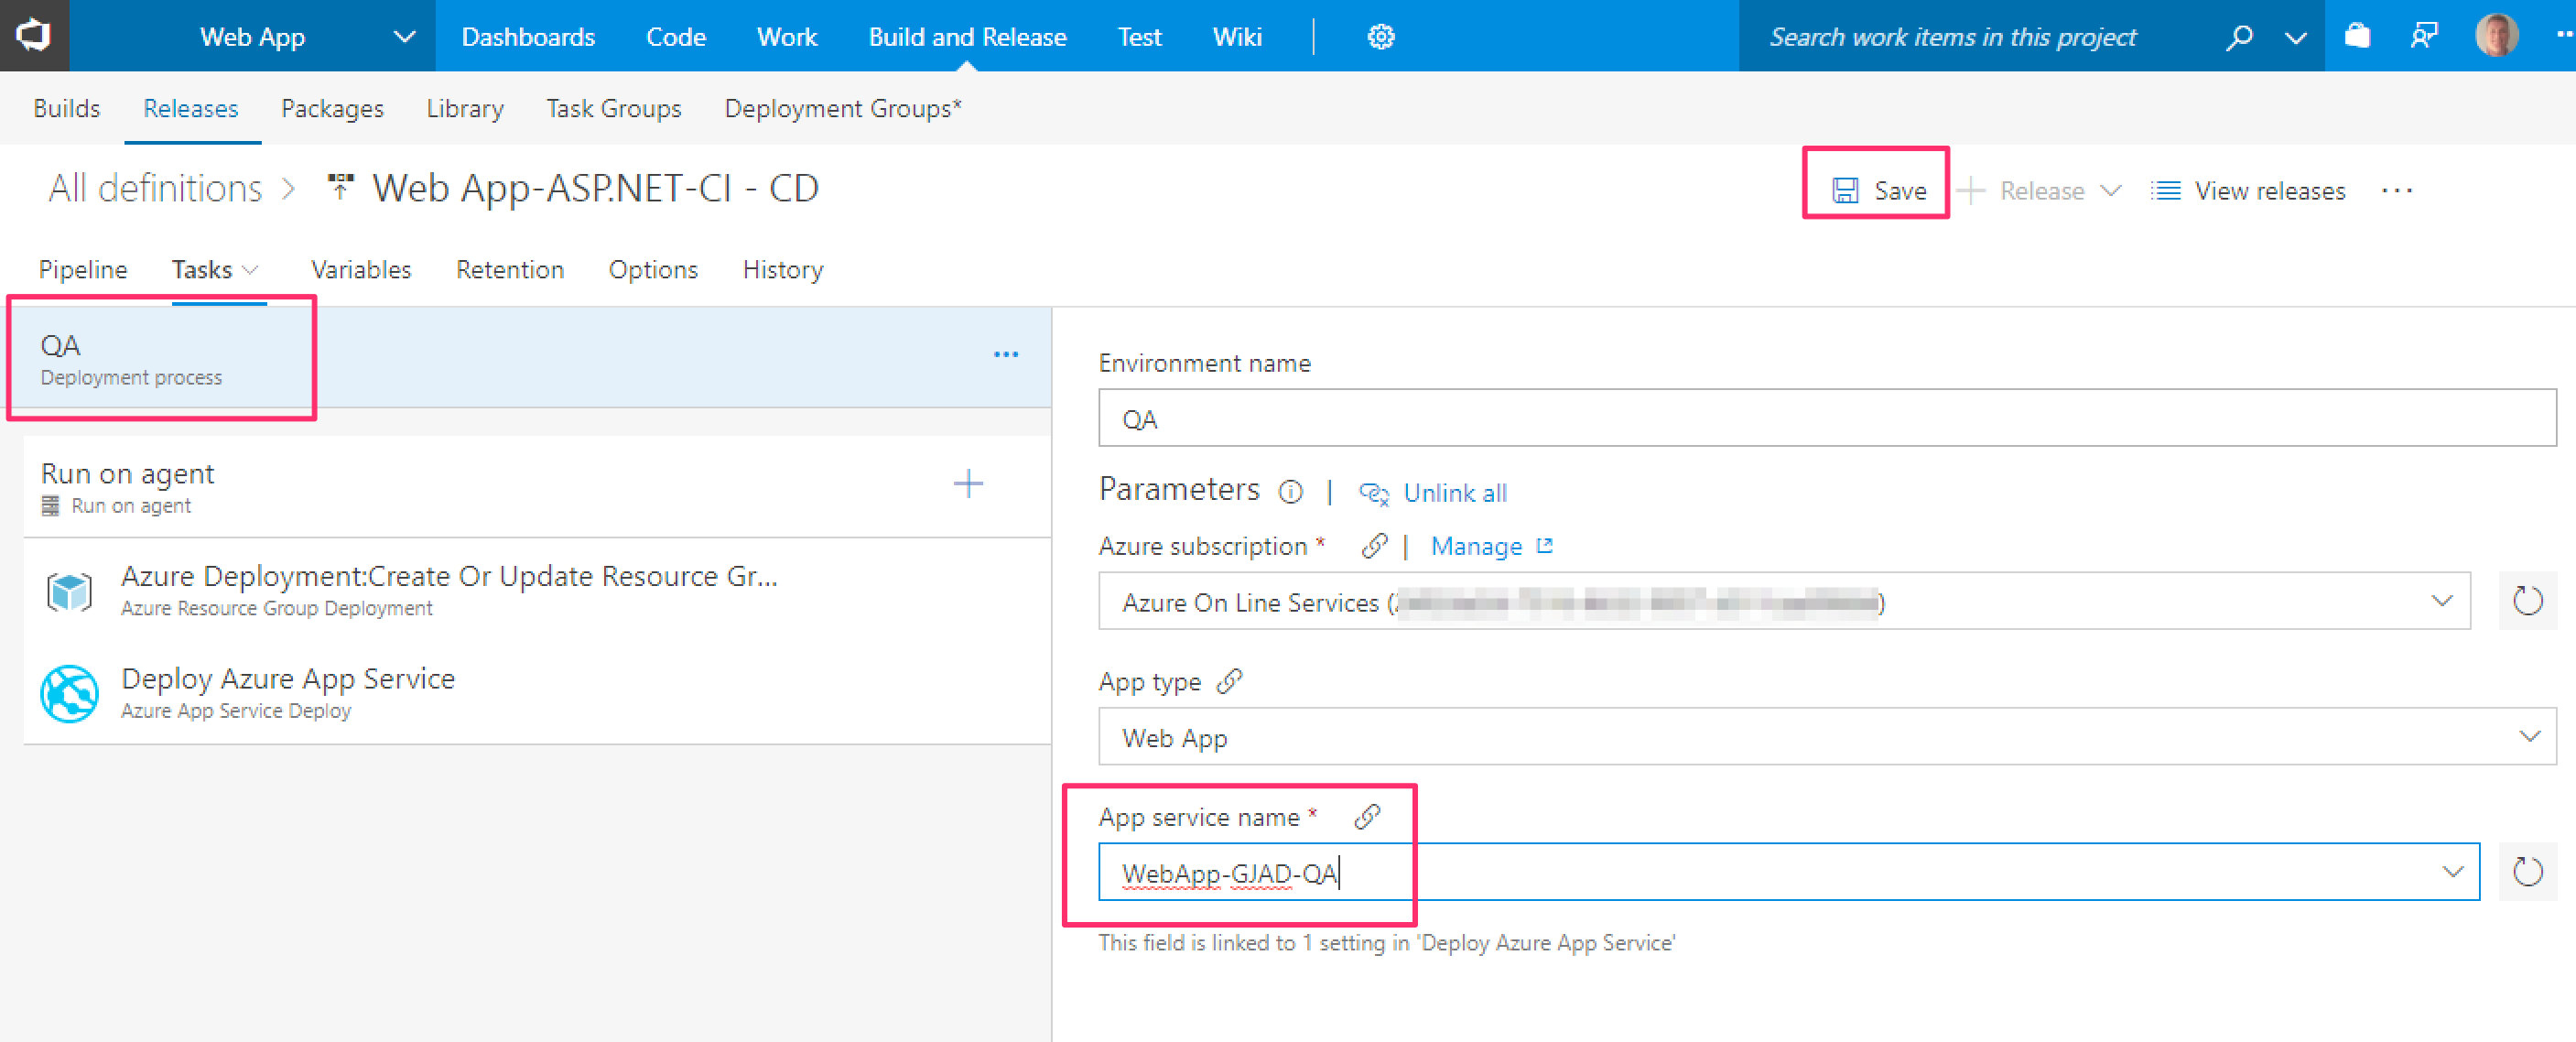Image resolution: width=2576 pixels, height=1042 pixels.
Task: Open the Manage subscription link
Action: point(1476,546)
